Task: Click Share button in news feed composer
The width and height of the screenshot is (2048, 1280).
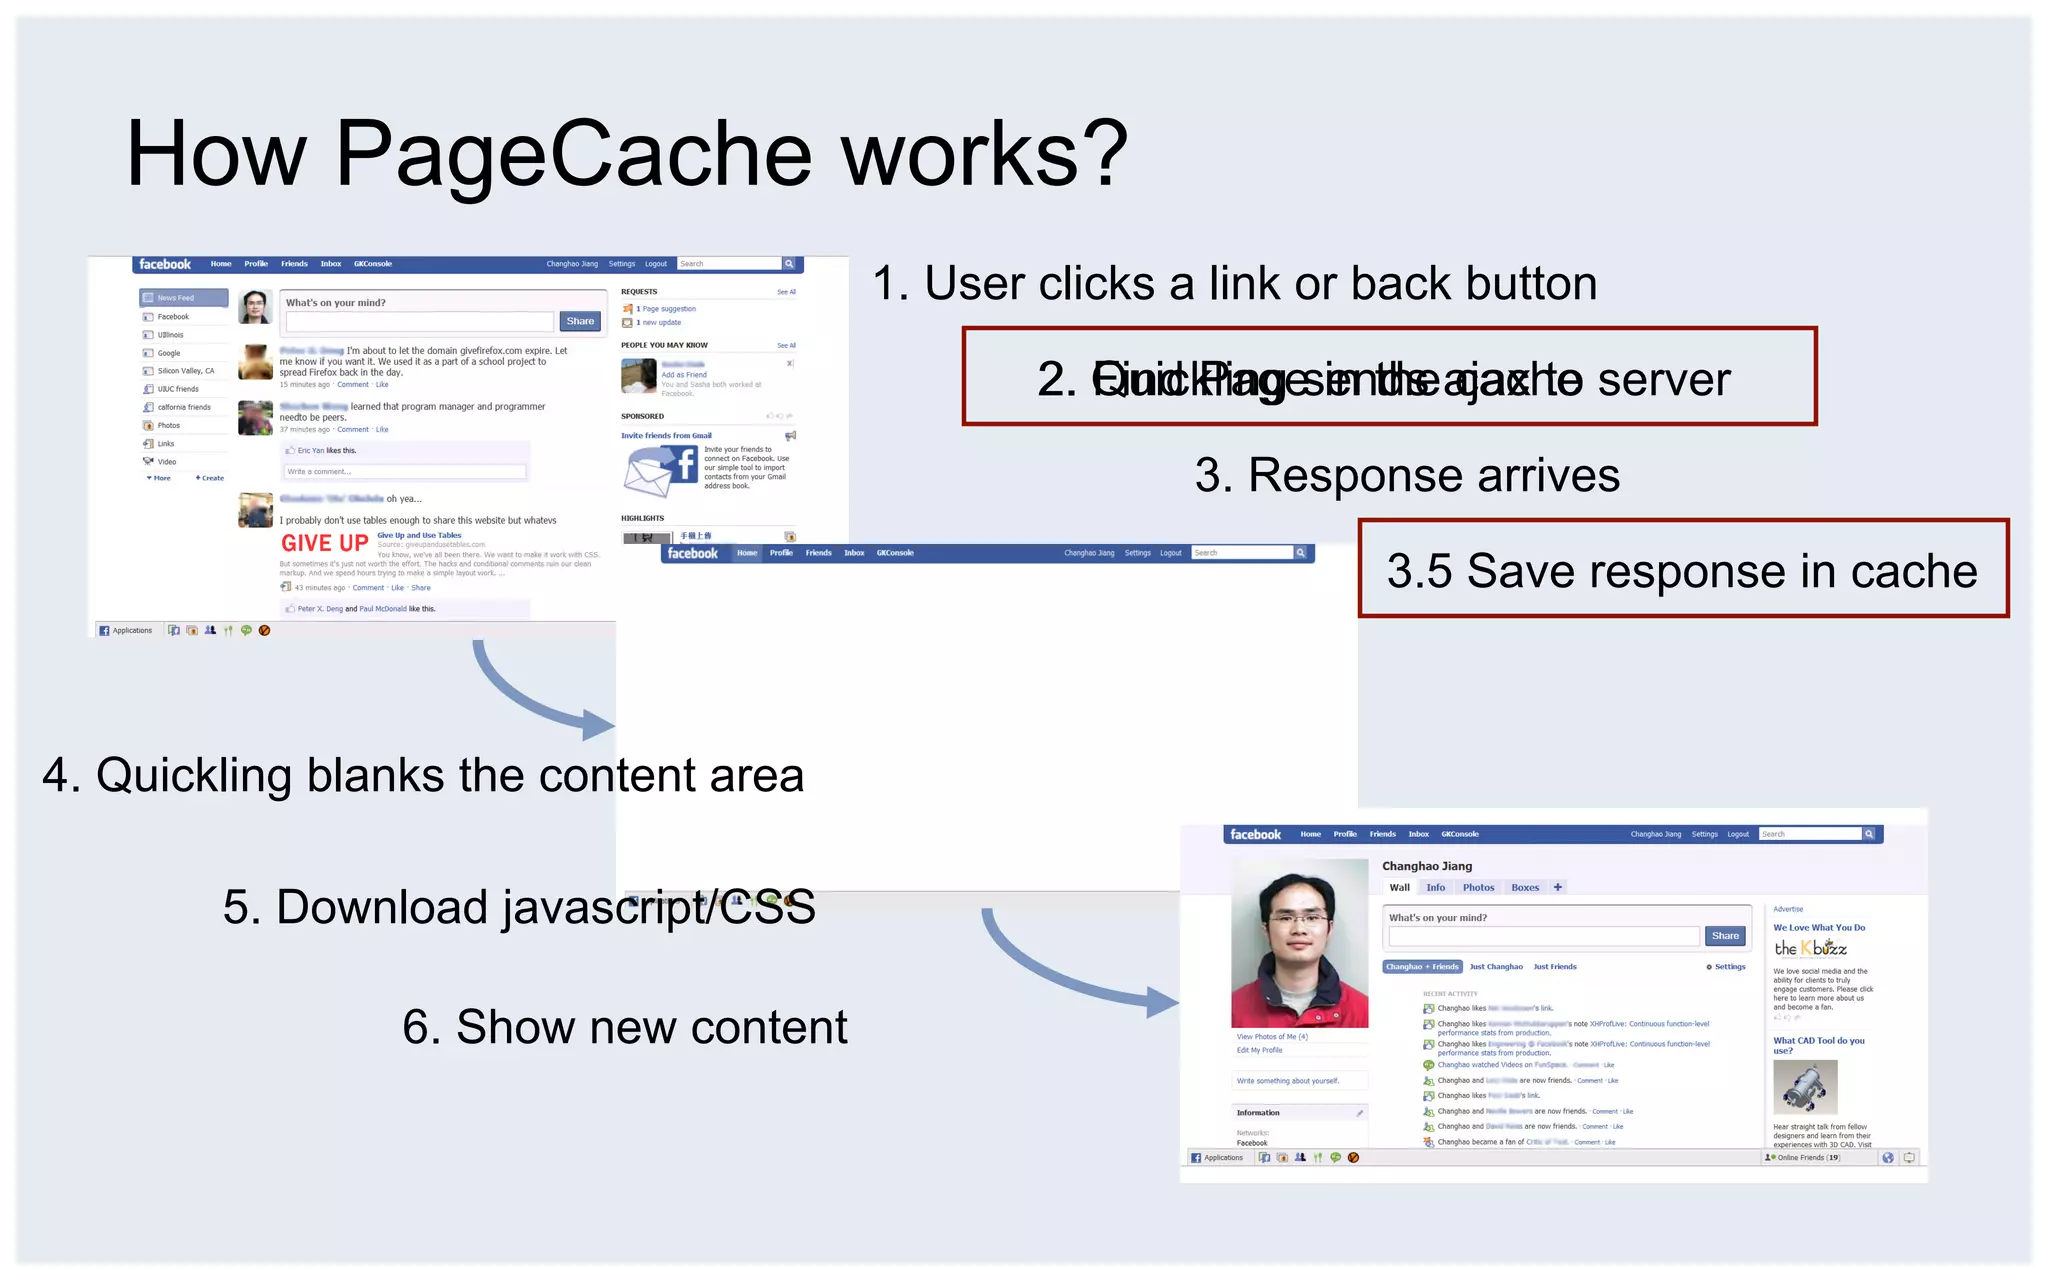Action: pyautogui.click(x=580, y=321)
